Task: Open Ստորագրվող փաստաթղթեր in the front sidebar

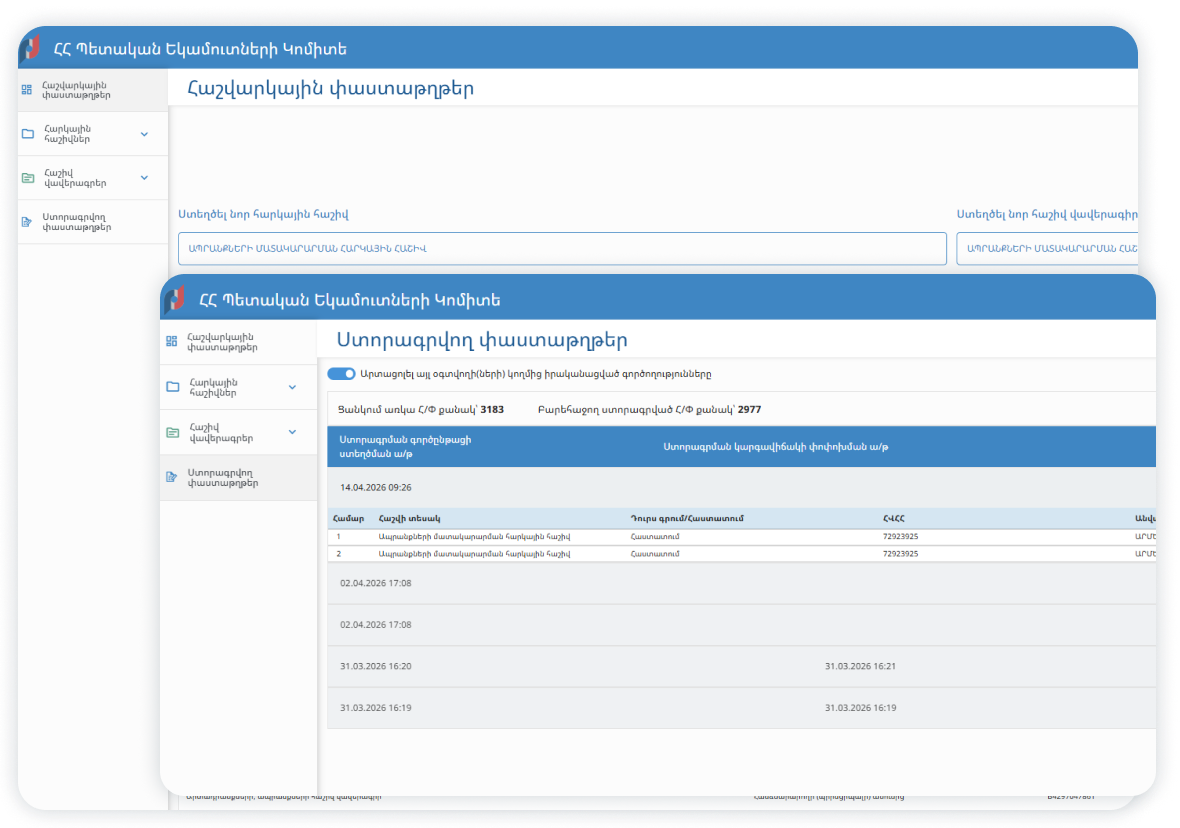Action: (222, 477)
